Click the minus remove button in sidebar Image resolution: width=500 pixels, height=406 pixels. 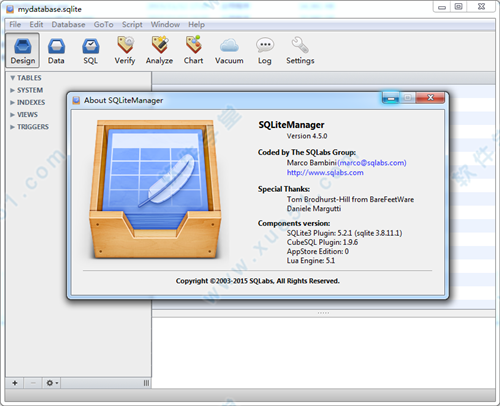33,383
